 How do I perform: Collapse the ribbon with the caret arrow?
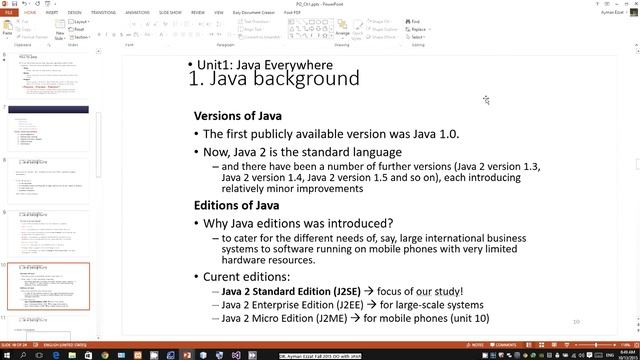(x=636, y=45)
